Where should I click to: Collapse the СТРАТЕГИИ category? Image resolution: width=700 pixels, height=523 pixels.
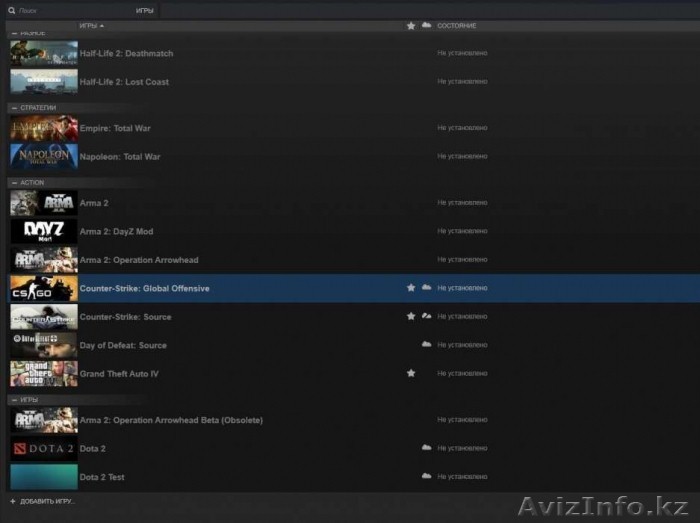pyautogui.click(x=14, y=108)
